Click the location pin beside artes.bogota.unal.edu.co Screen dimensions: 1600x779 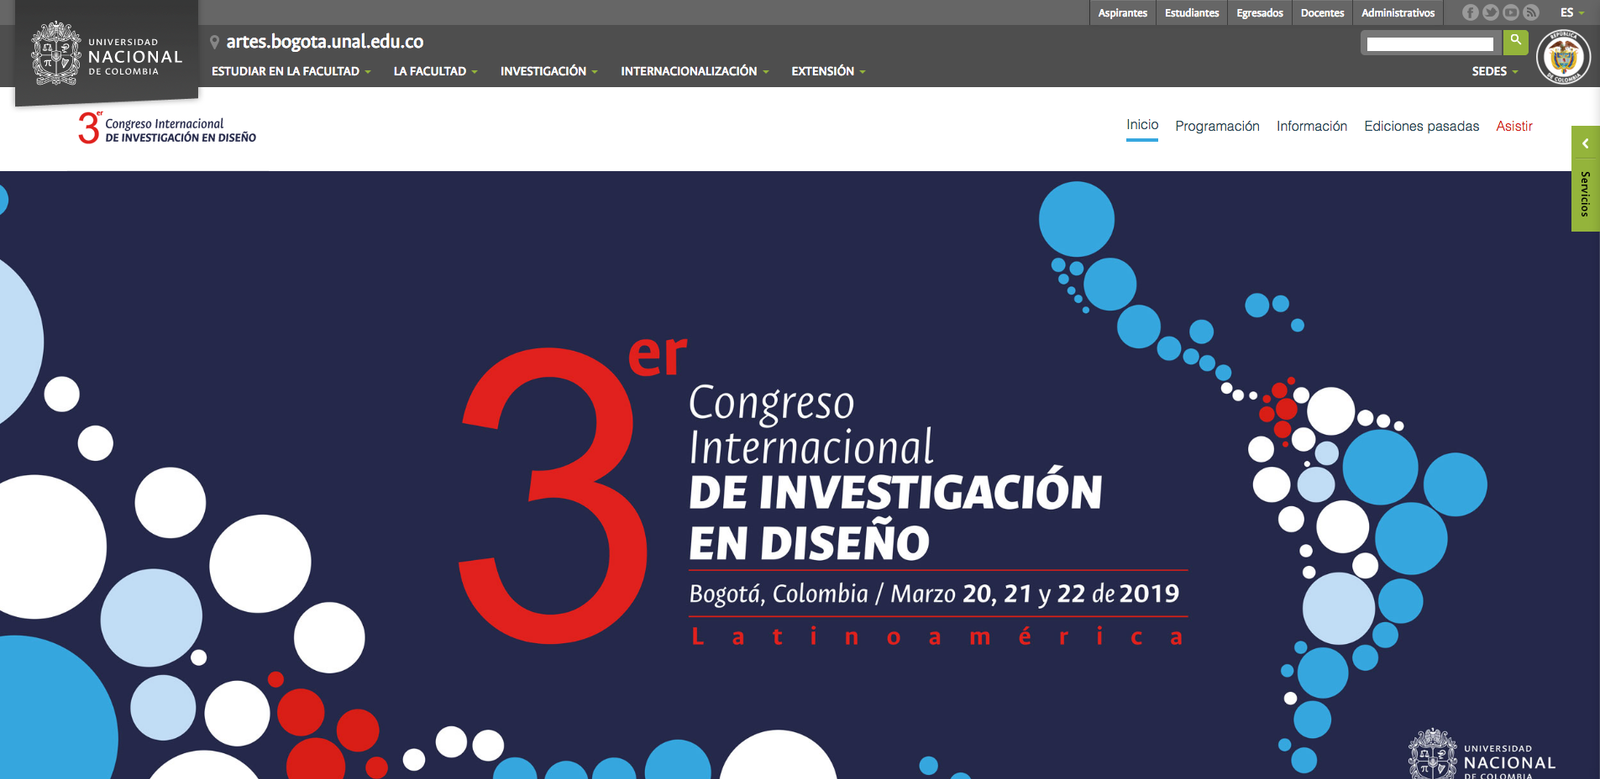pos(214,42)
